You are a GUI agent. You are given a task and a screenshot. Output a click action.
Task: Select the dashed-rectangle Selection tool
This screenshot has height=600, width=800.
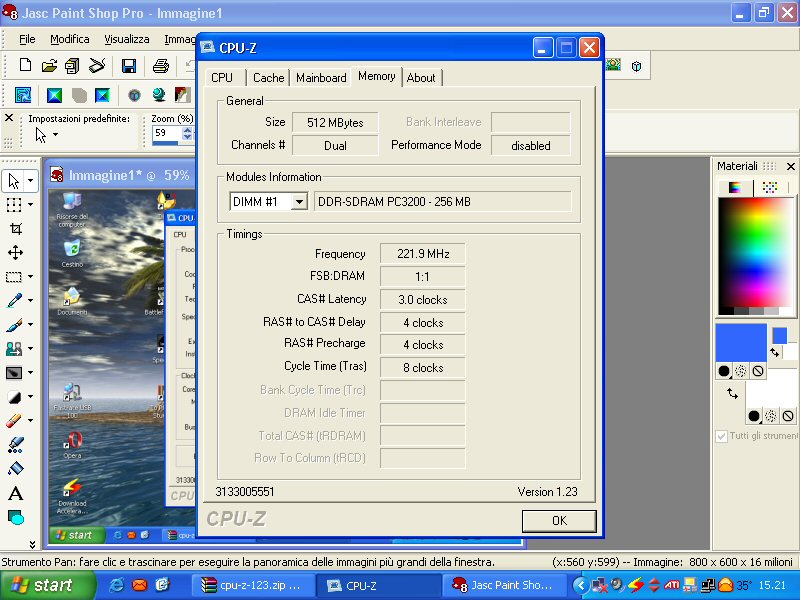point(14,277)
